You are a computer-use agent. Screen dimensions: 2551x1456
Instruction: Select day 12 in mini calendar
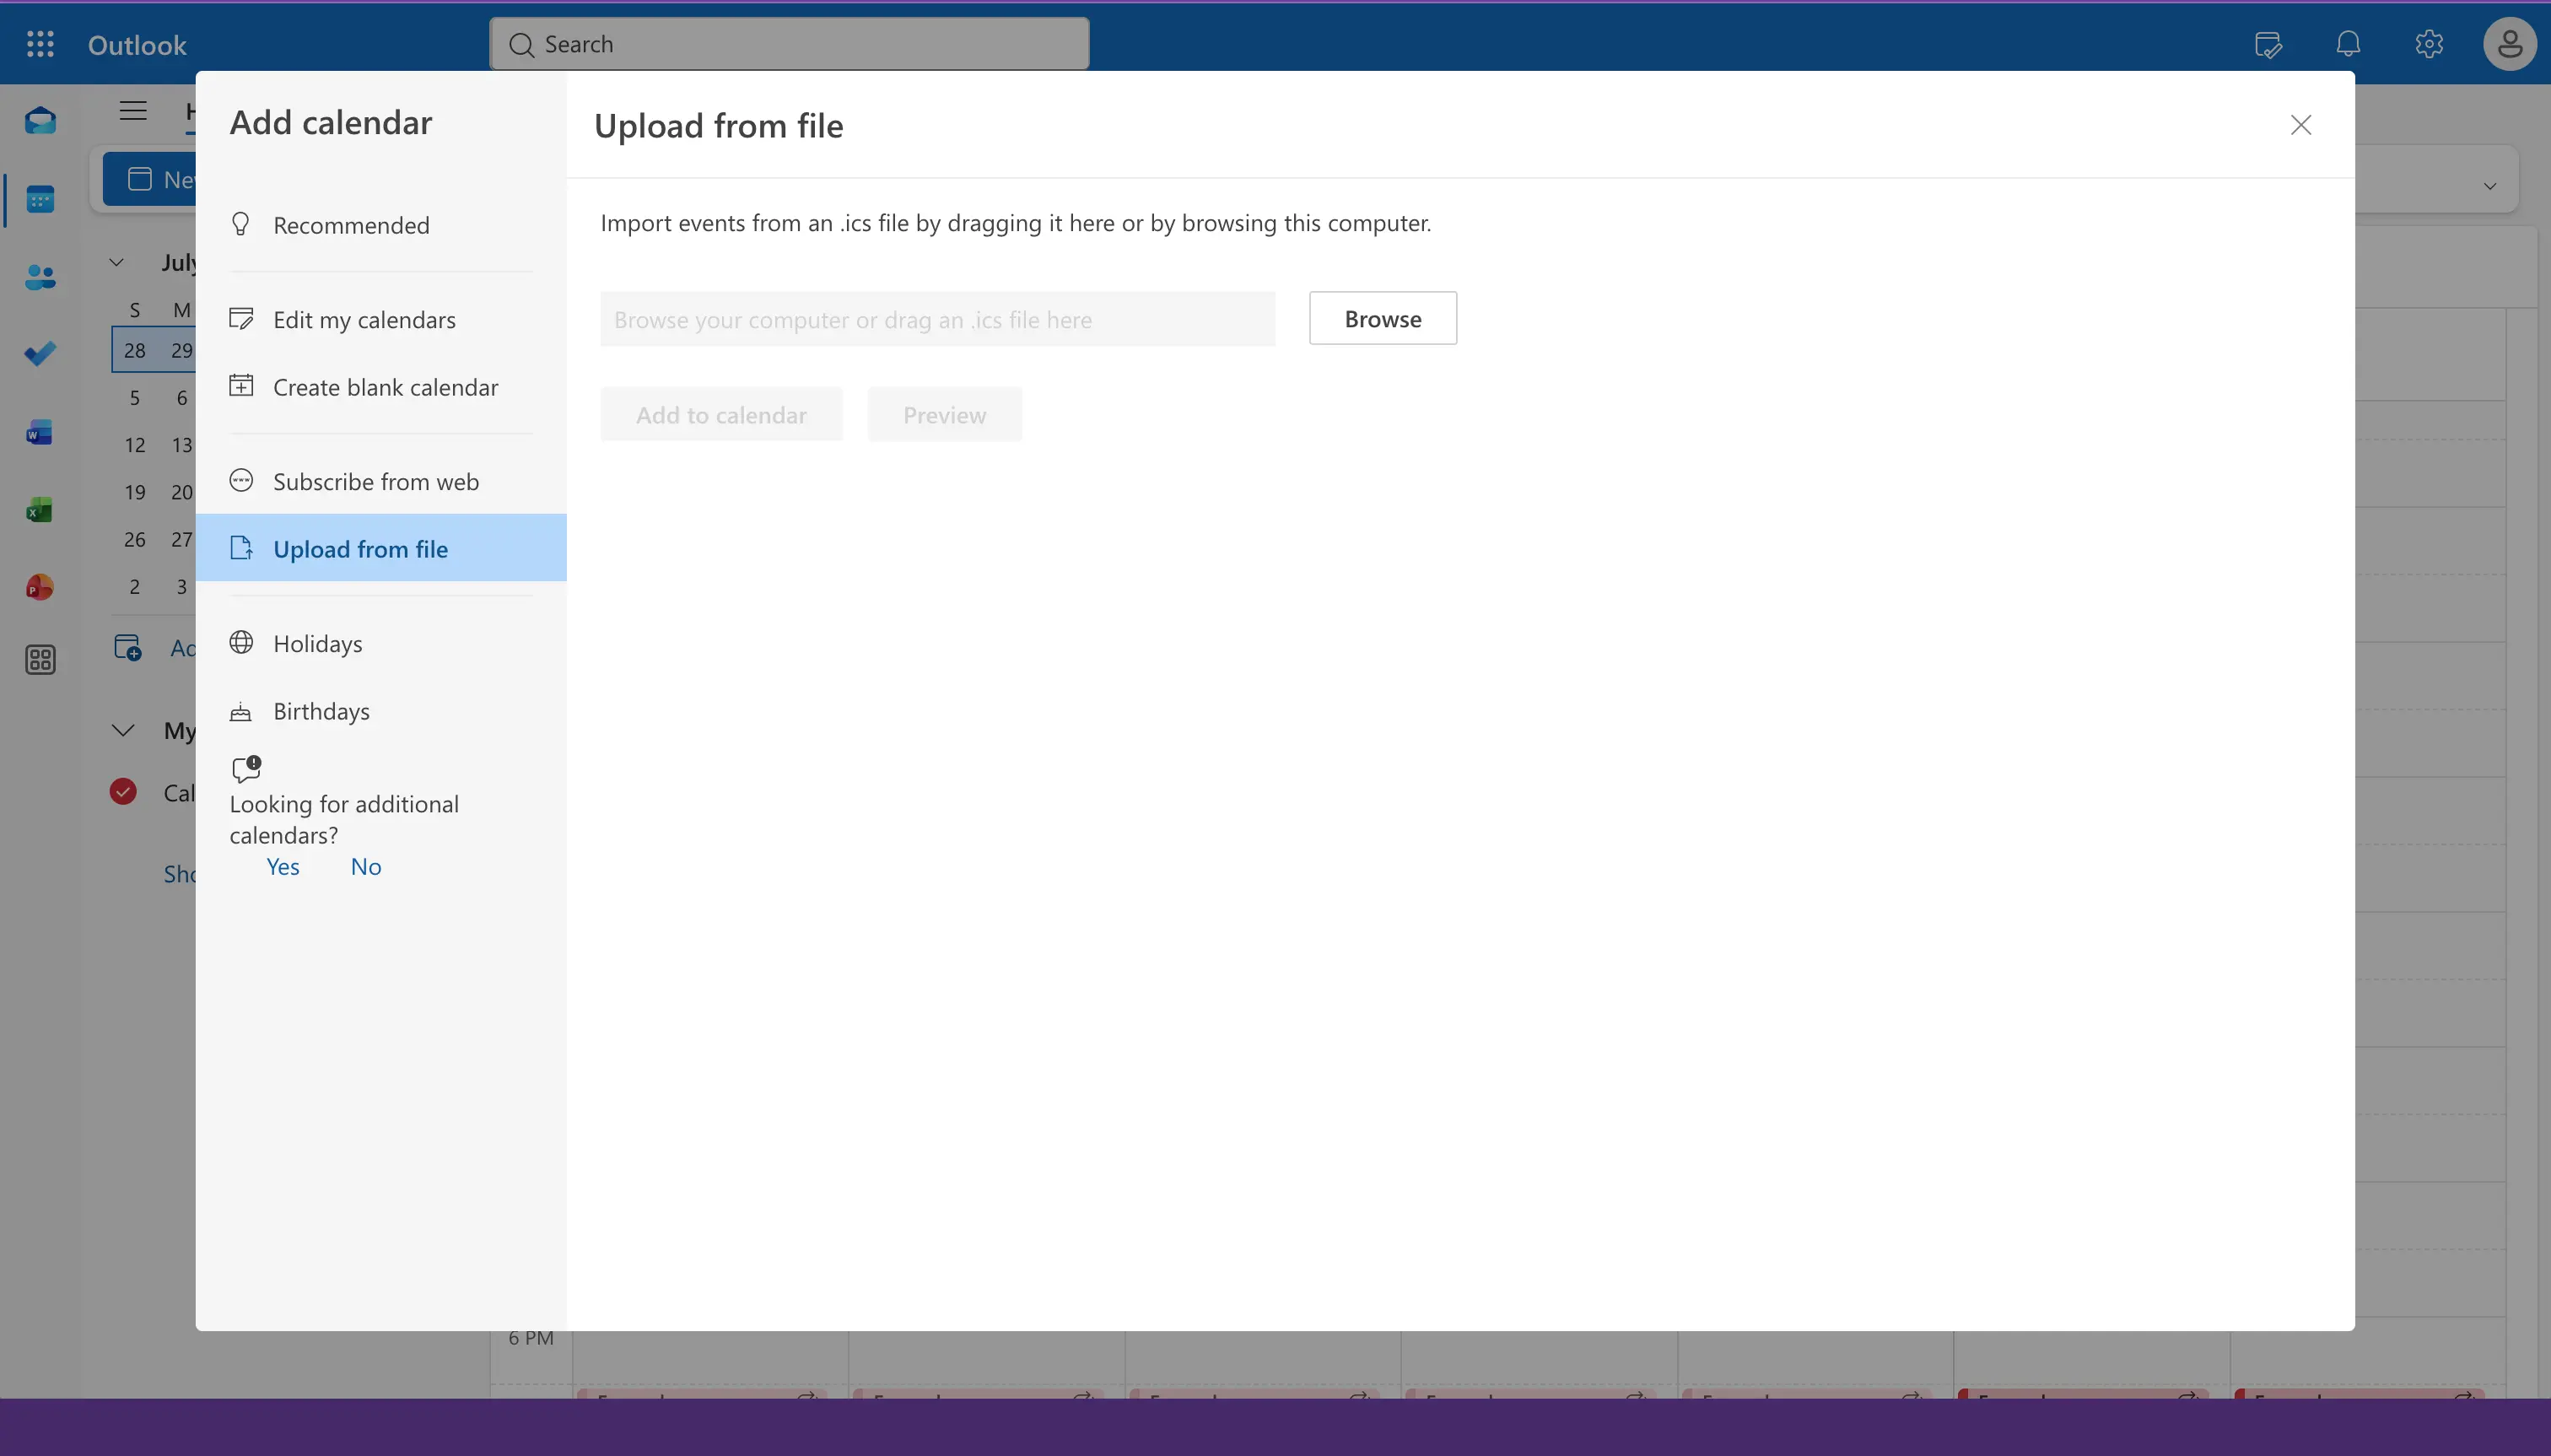pyautogui.click(x=135, y=445)
